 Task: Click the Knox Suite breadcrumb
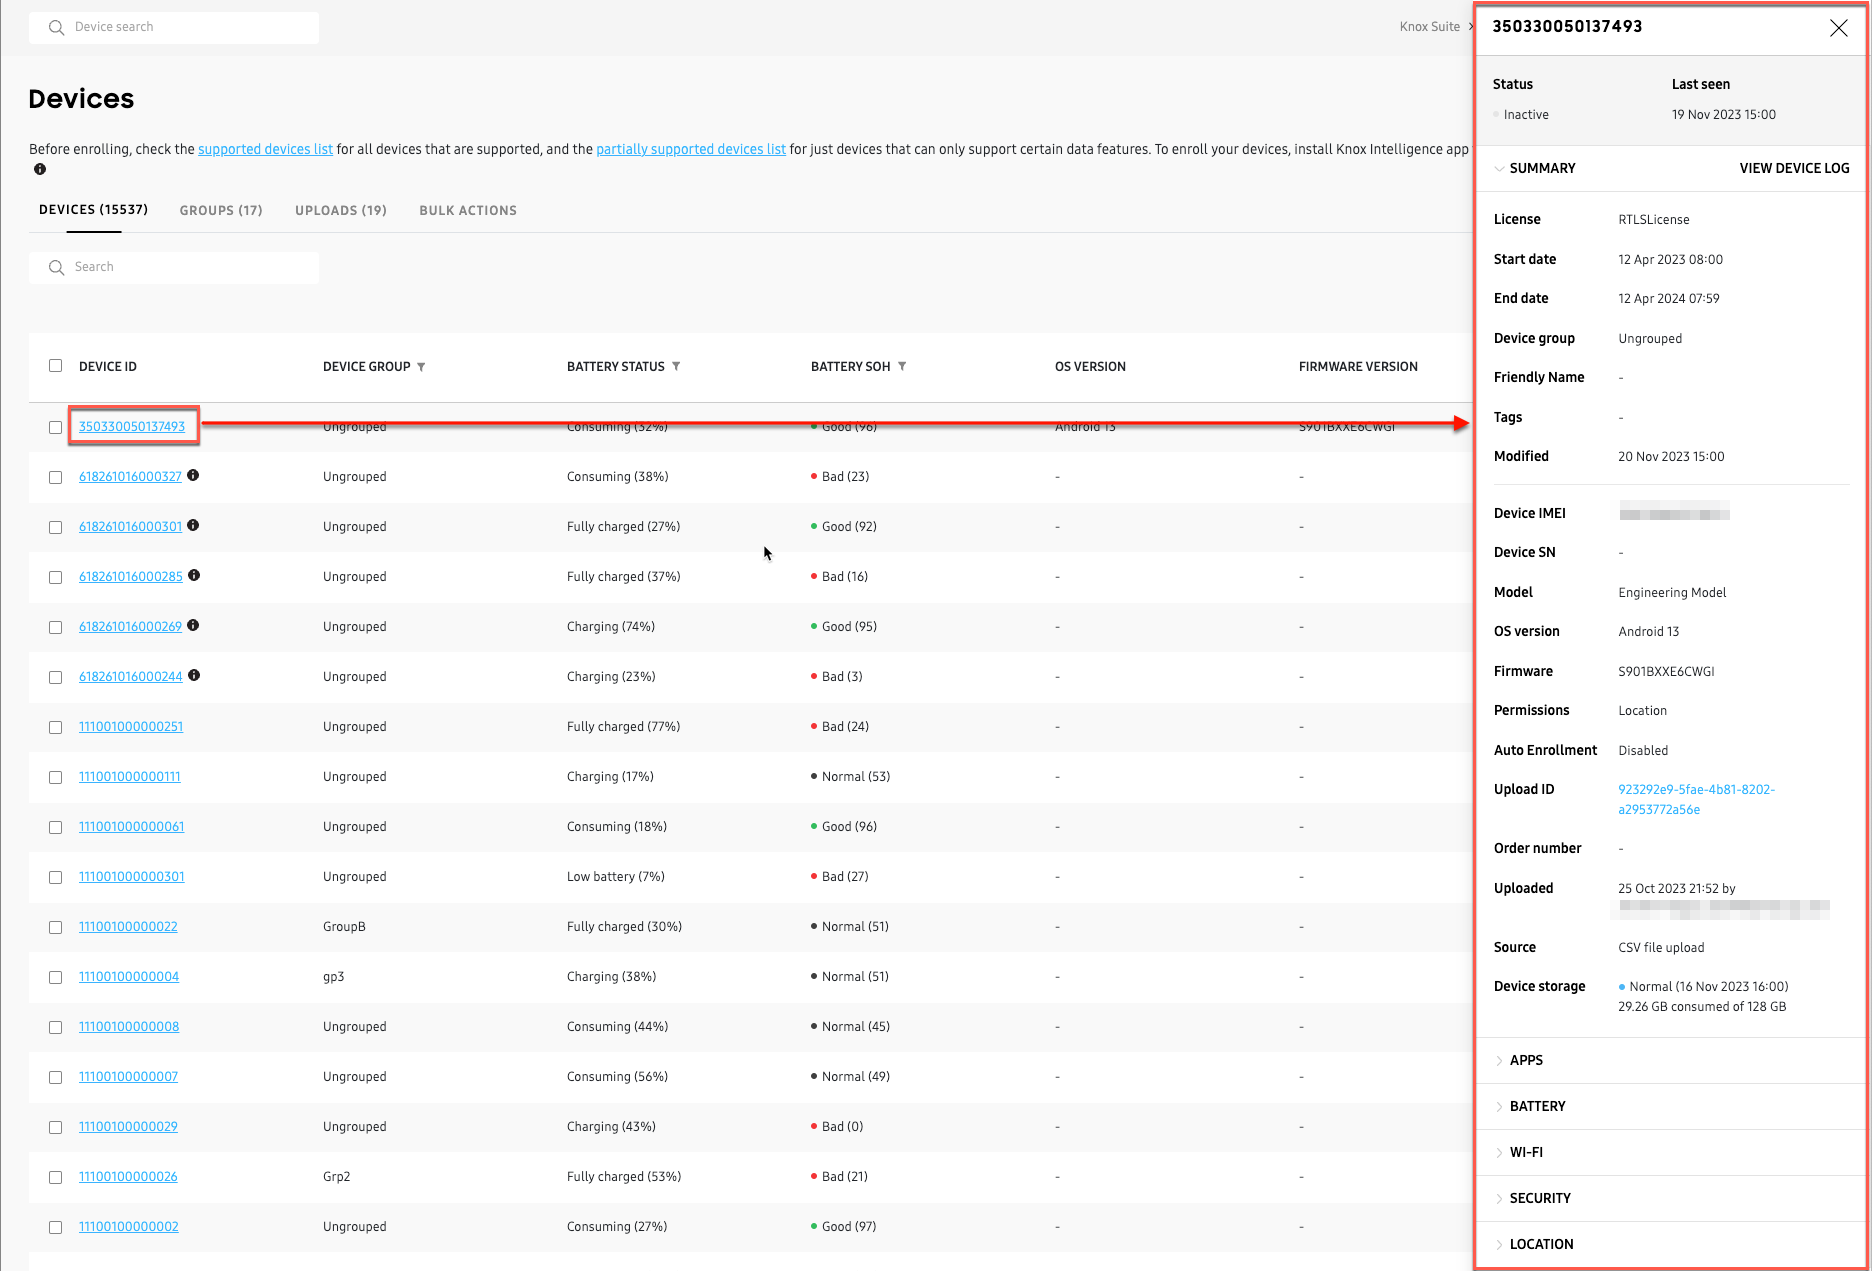click(1429, 27)
